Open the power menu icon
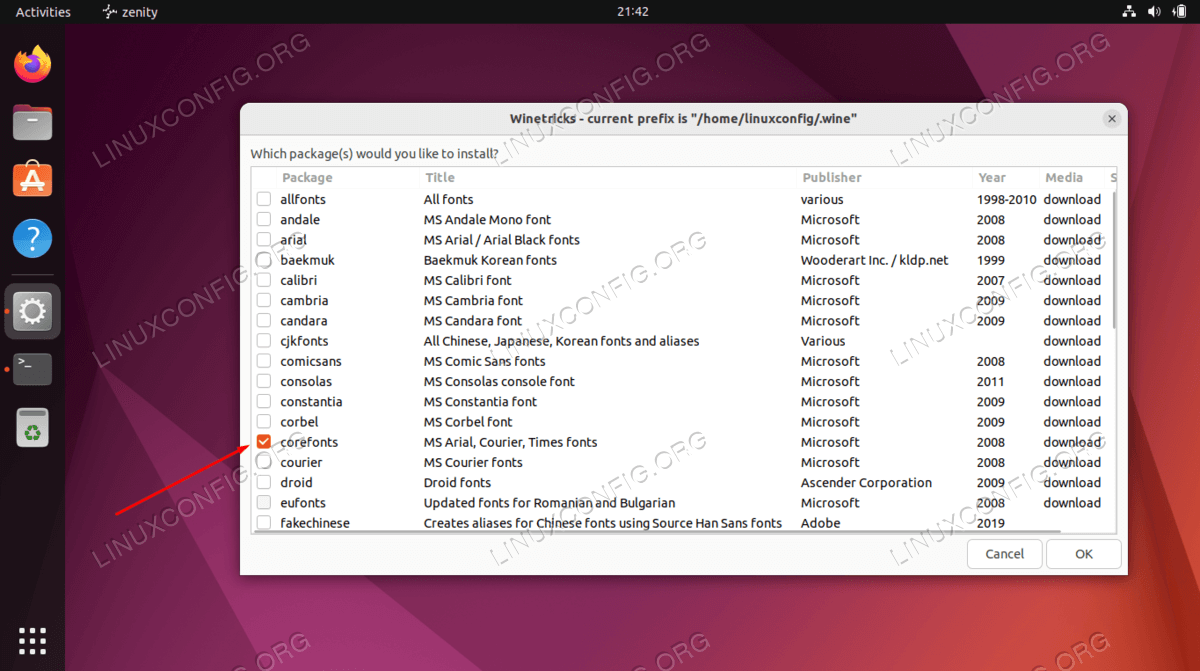The image size is (1200, 671). (1180, 12)
